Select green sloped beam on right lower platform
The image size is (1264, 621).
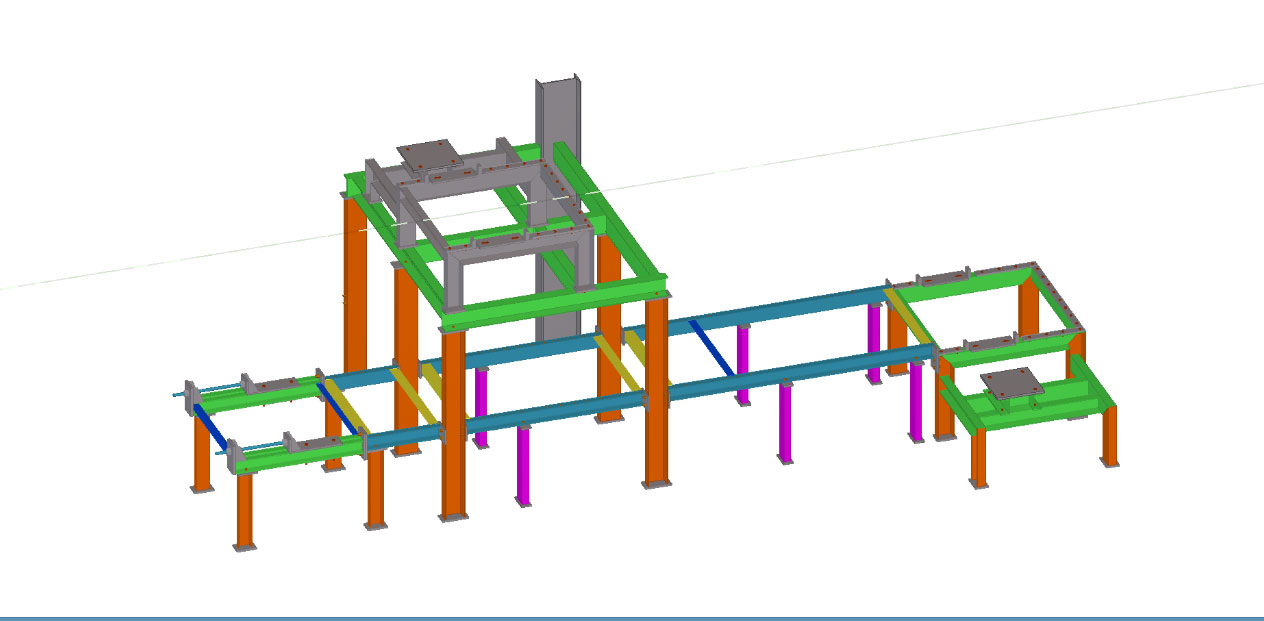click(1093, 375)
